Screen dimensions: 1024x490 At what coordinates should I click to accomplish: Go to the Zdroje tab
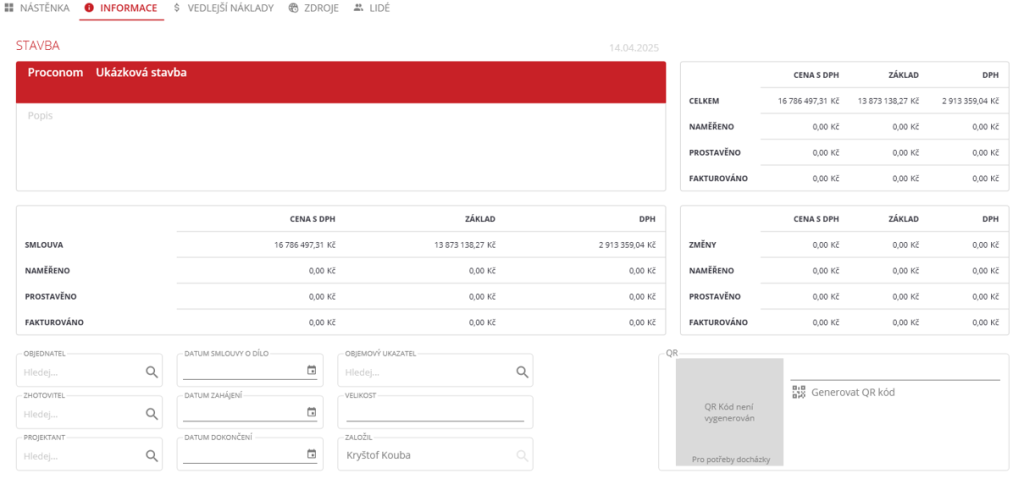point(313,8)
